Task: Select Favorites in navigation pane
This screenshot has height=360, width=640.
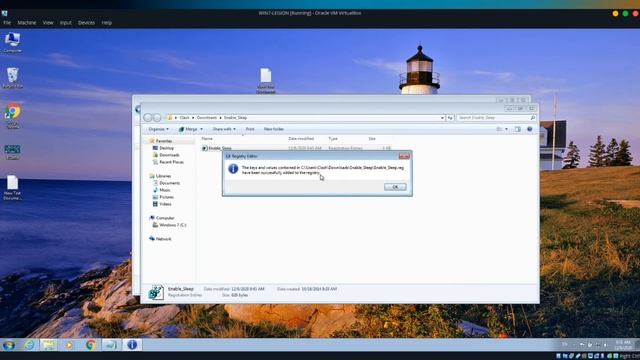Action: point(164,141)
